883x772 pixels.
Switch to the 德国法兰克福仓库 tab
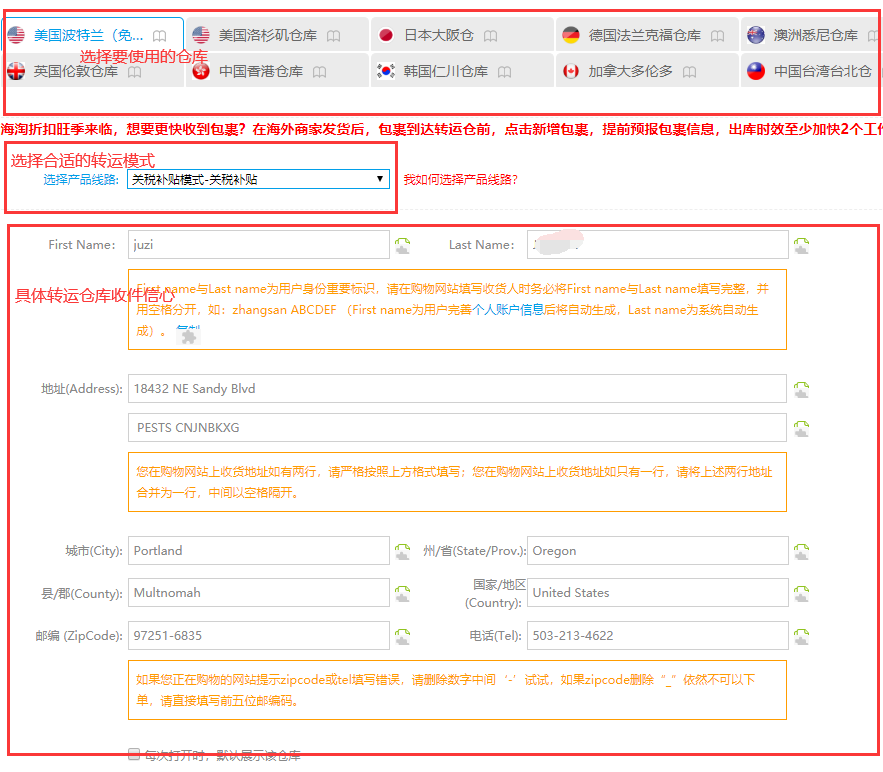pyautogui.click(x=647, y=35)
